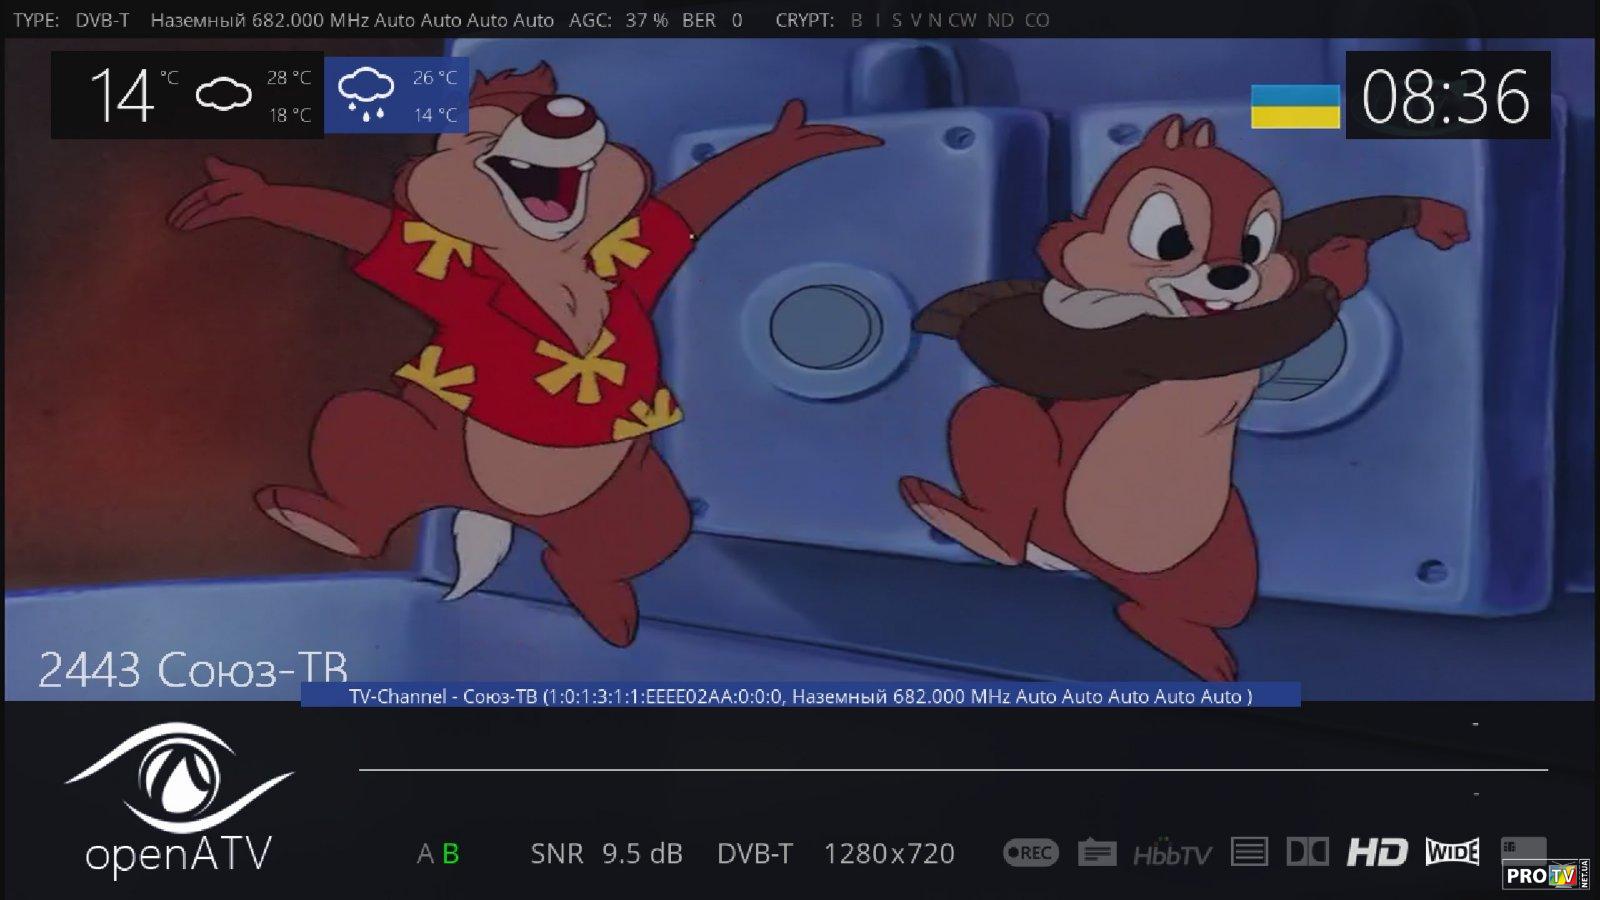Click the teletext lines icon
1600x900 pixels.
[1249, 852]
